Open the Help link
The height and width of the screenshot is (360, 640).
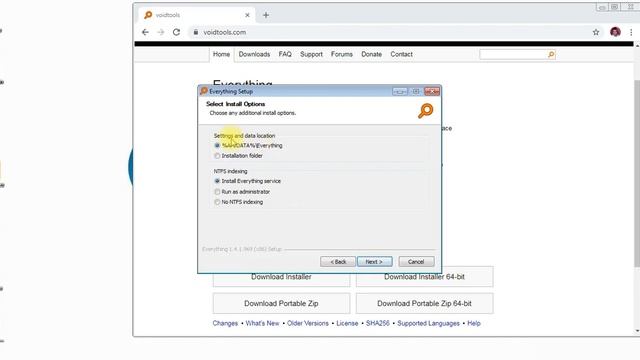474,323
